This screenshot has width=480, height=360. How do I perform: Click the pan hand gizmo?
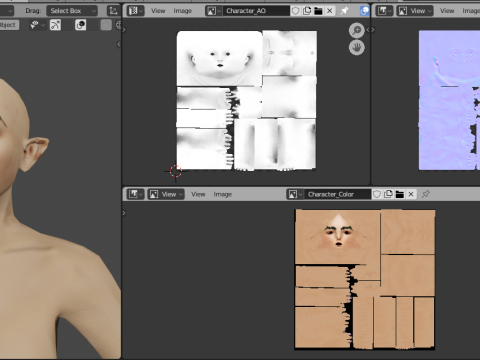pos(356,48)
